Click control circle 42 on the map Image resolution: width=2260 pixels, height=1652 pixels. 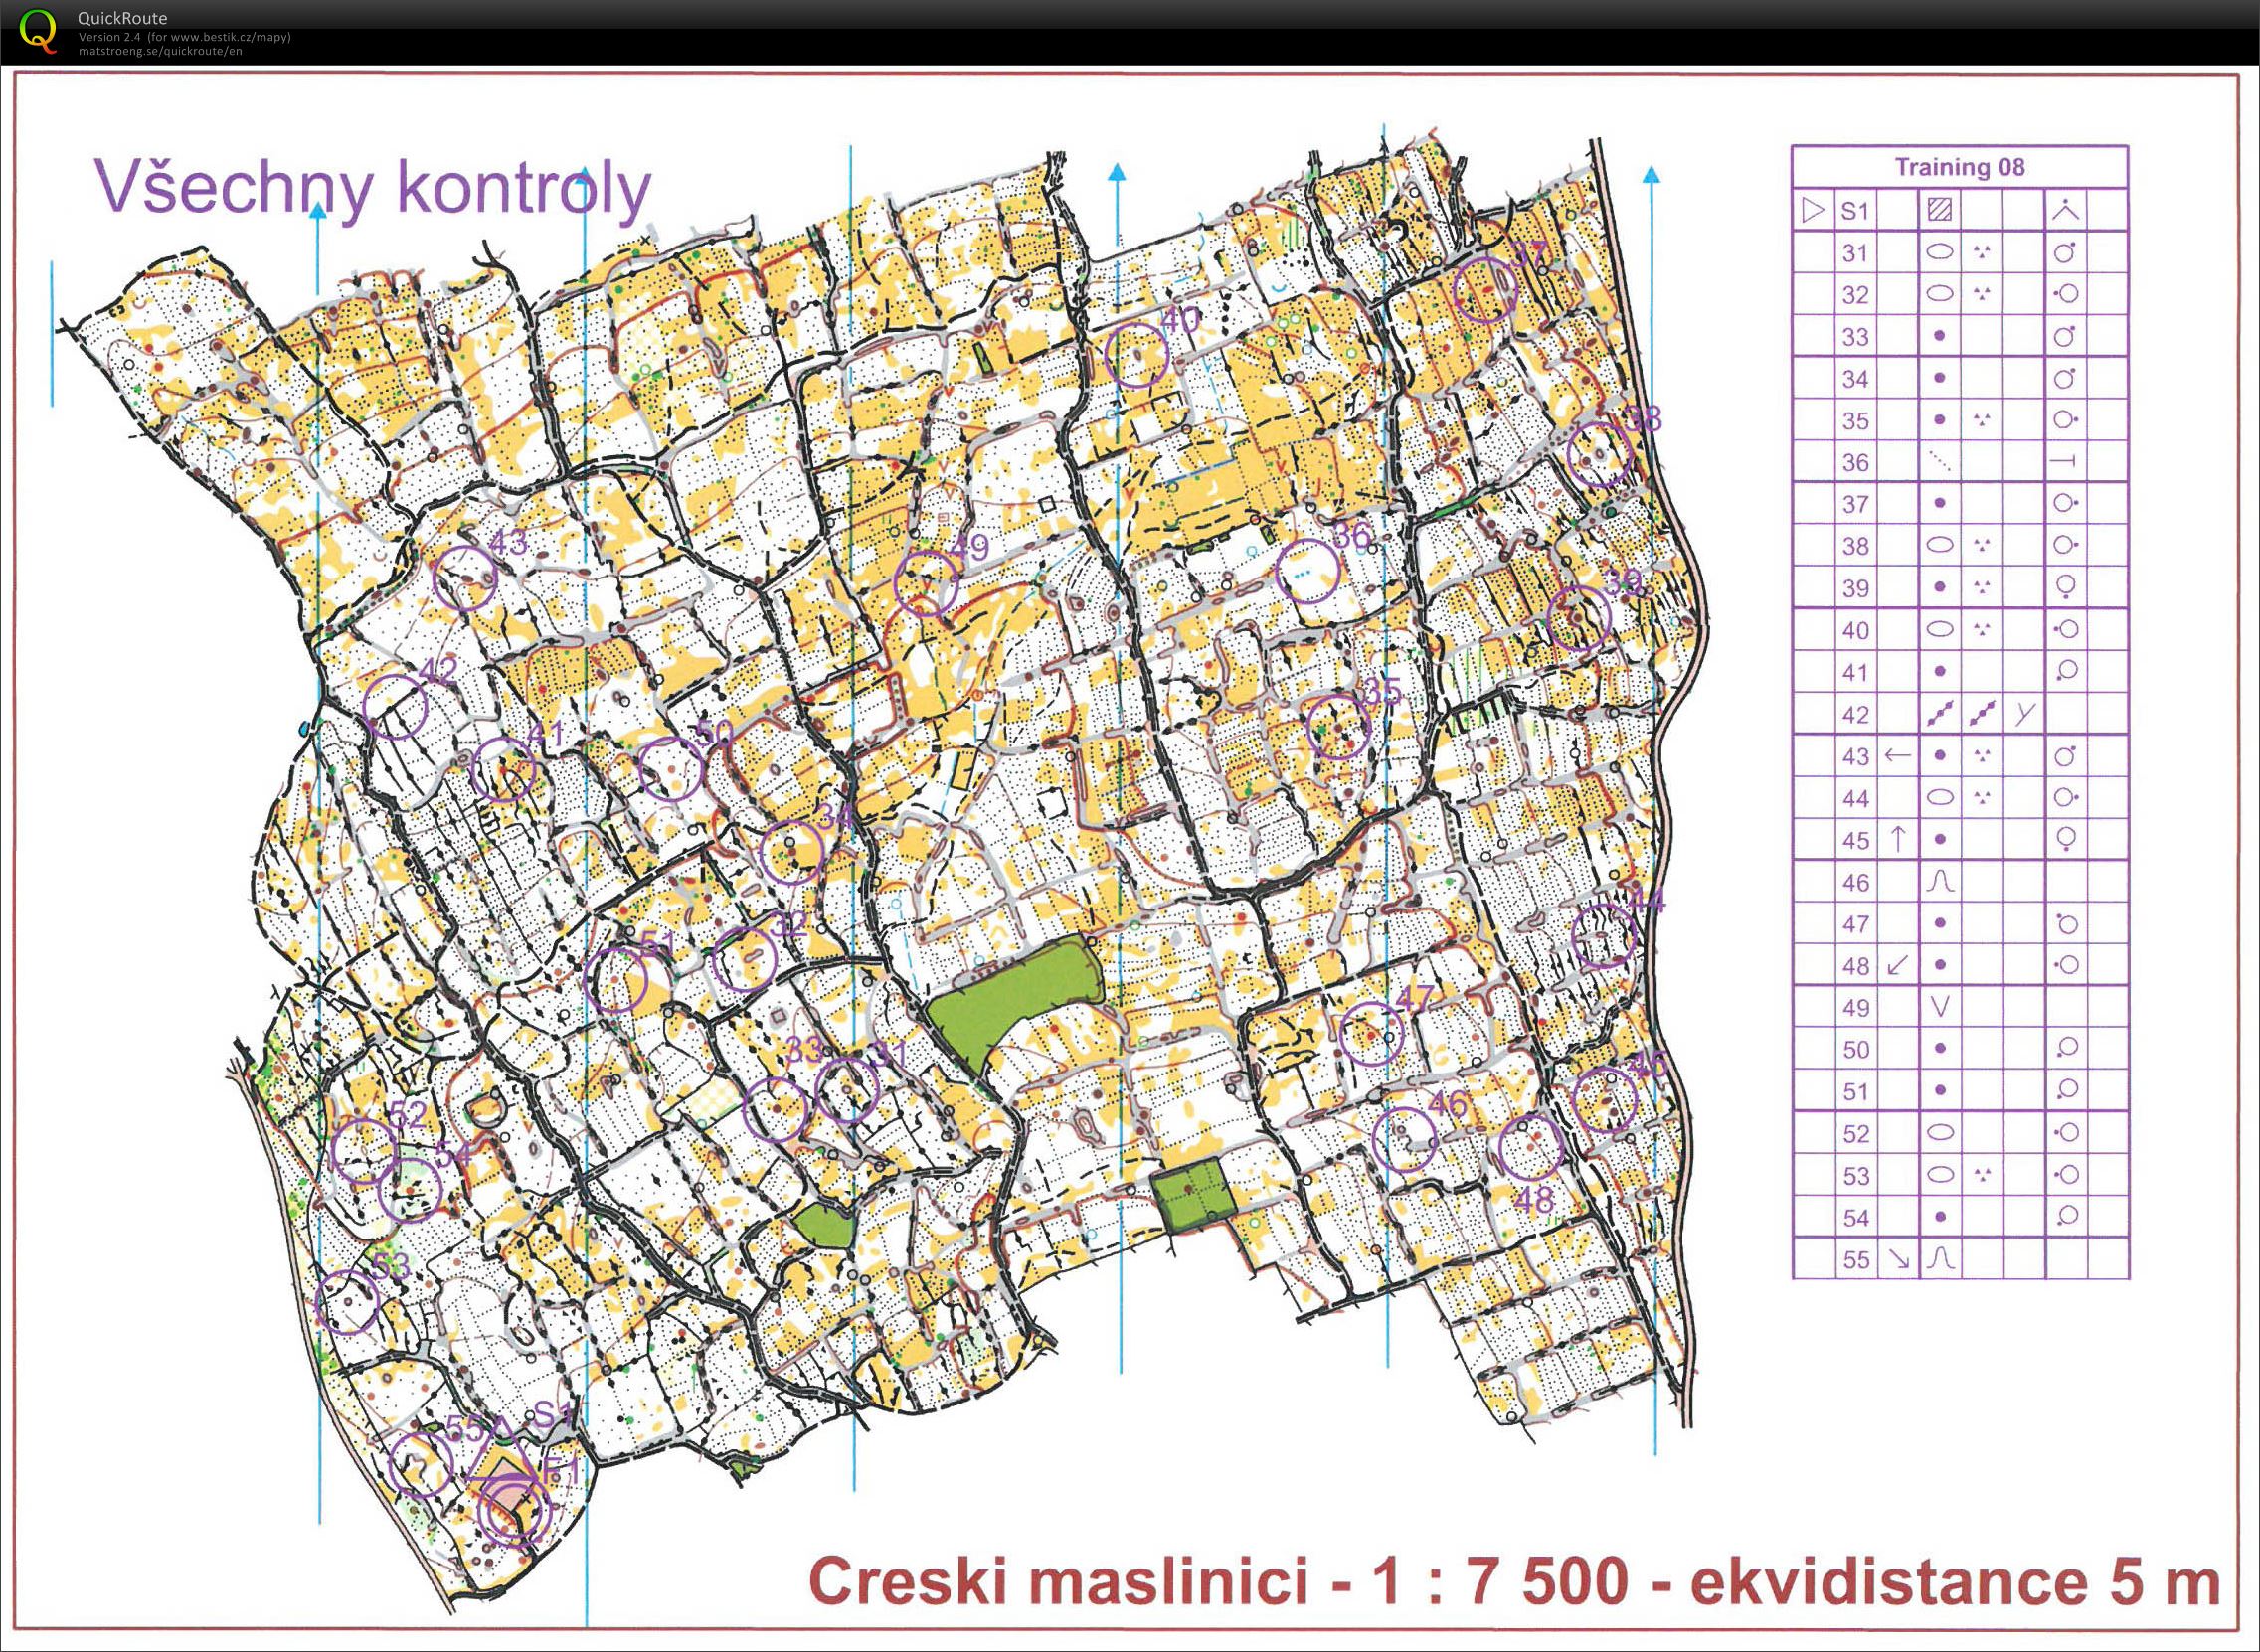[395, 706]
